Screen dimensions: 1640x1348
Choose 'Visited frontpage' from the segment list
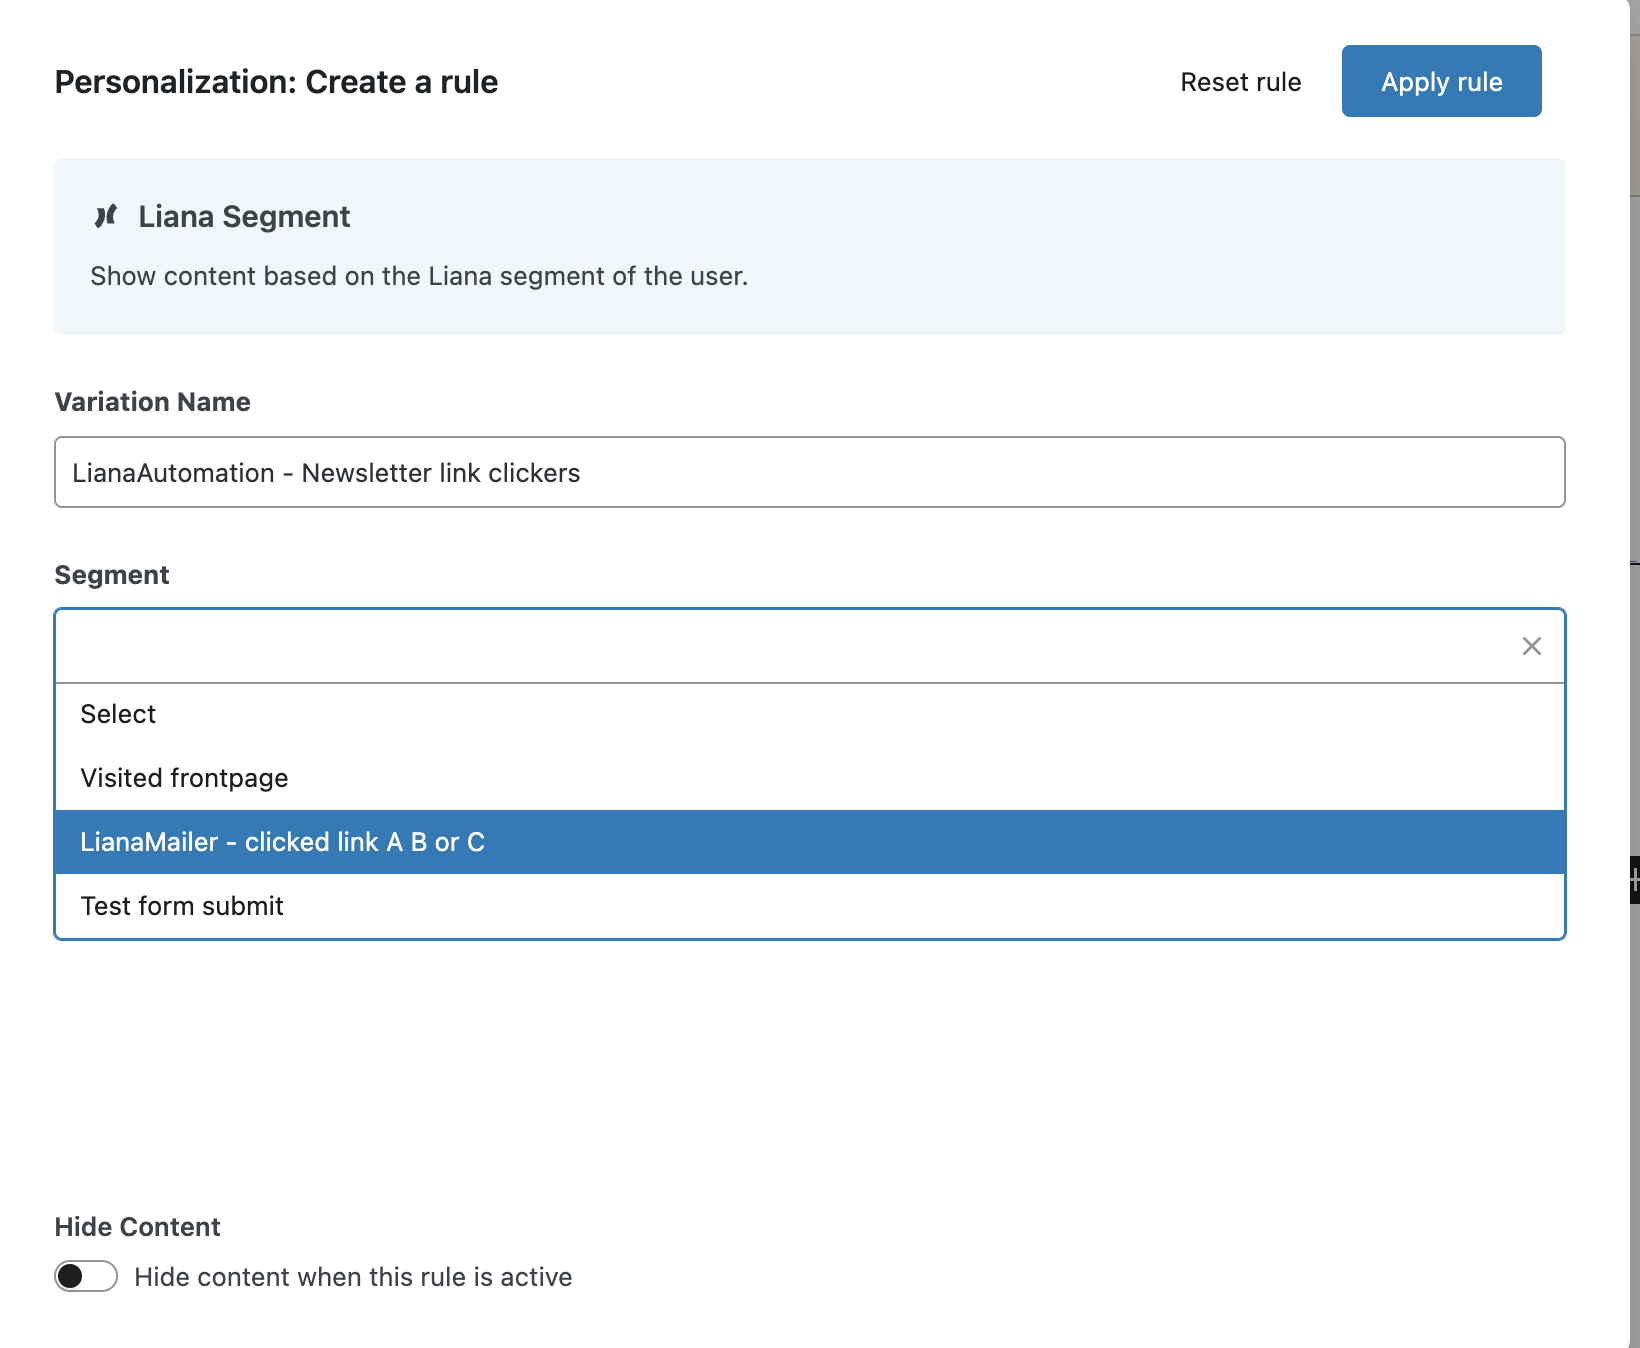[x=184, y=778]
